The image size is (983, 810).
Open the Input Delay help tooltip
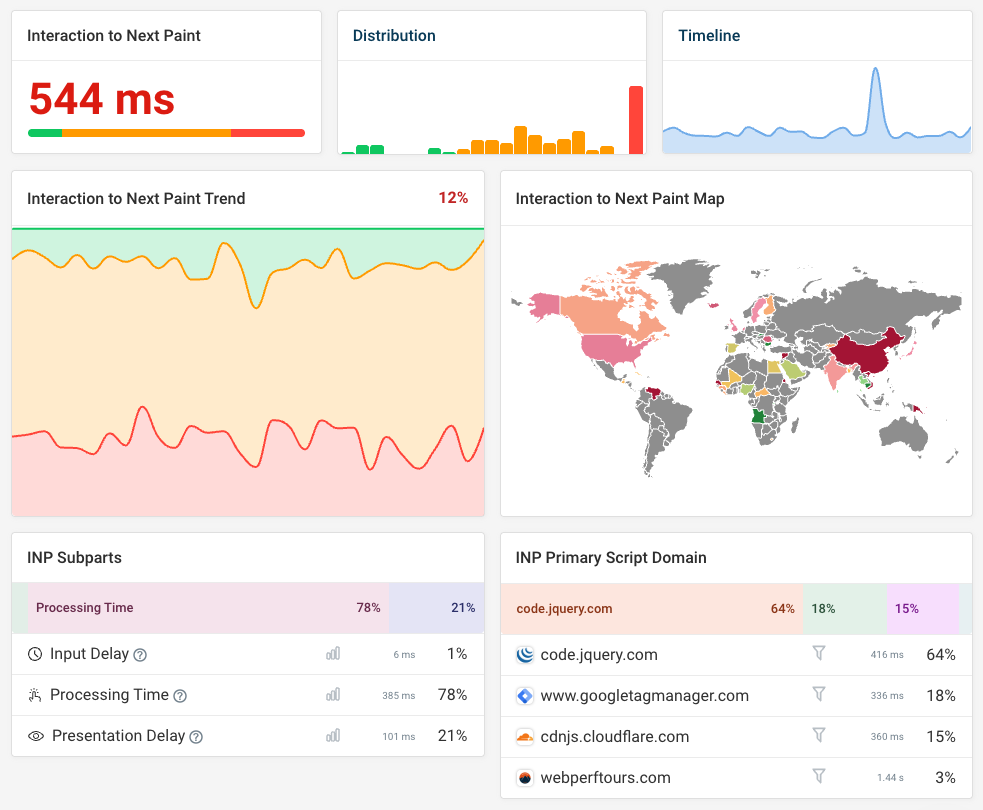click(x=140, y=654)
